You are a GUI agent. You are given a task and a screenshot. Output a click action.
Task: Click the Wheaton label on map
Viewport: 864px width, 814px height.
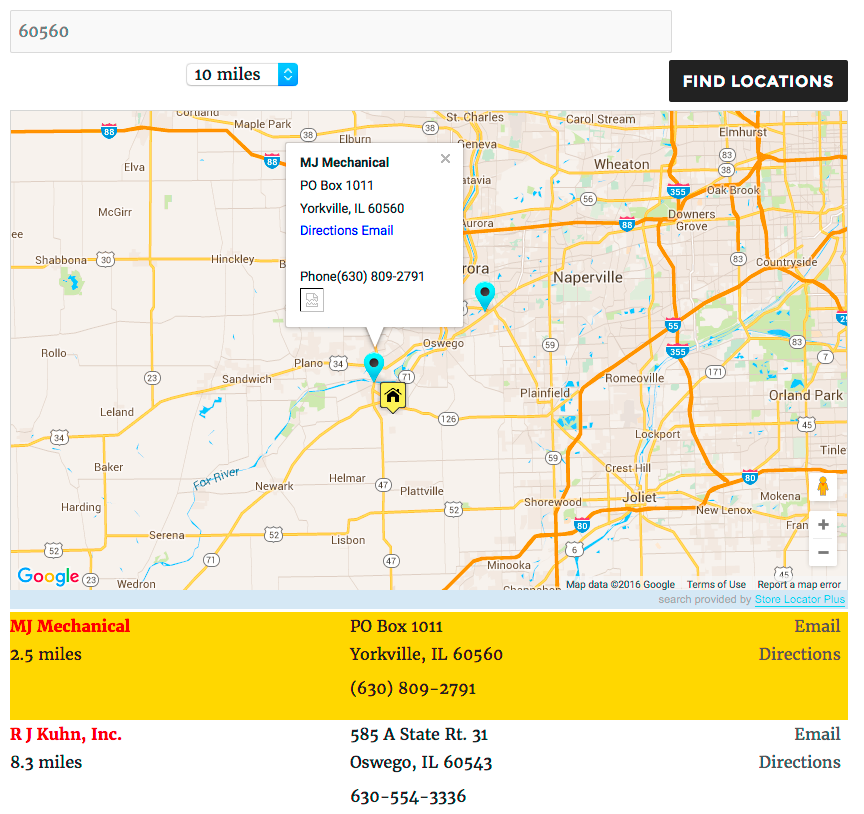[622, 164]
